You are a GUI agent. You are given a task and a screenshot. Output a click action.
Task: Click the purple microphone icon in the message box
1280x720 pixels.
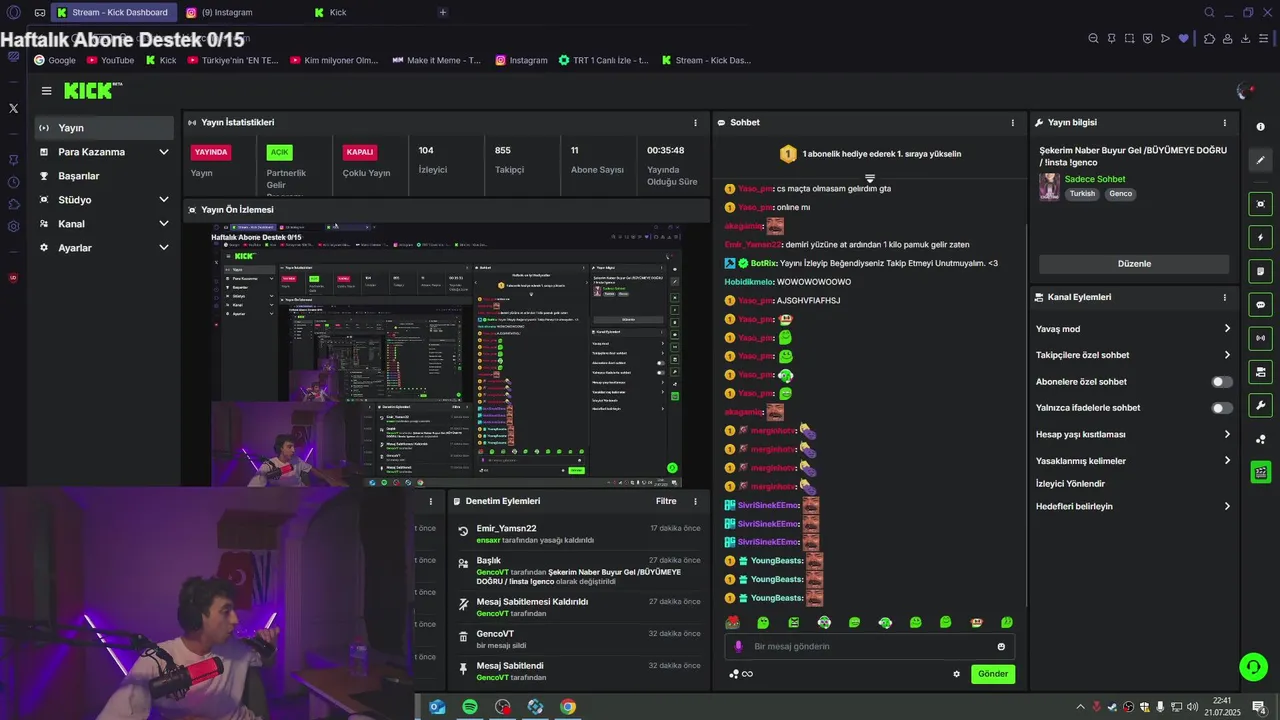[x=739, y=647]
